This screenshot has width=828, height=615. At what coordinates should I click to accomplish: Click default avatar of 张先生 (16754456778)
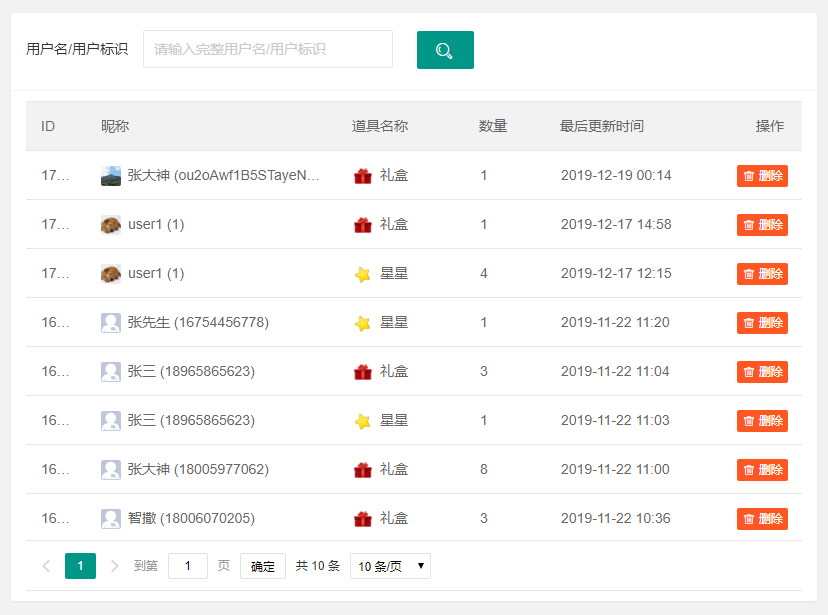[111, 323]
